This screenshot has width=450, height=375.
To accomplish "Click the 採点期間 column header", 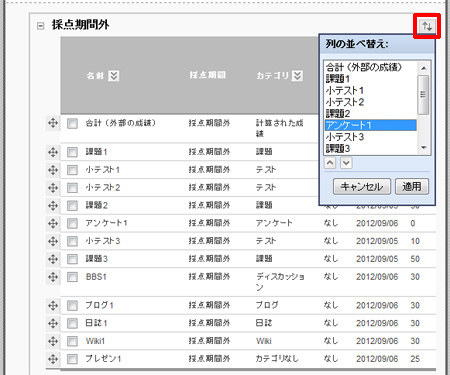I will [208, 75].
